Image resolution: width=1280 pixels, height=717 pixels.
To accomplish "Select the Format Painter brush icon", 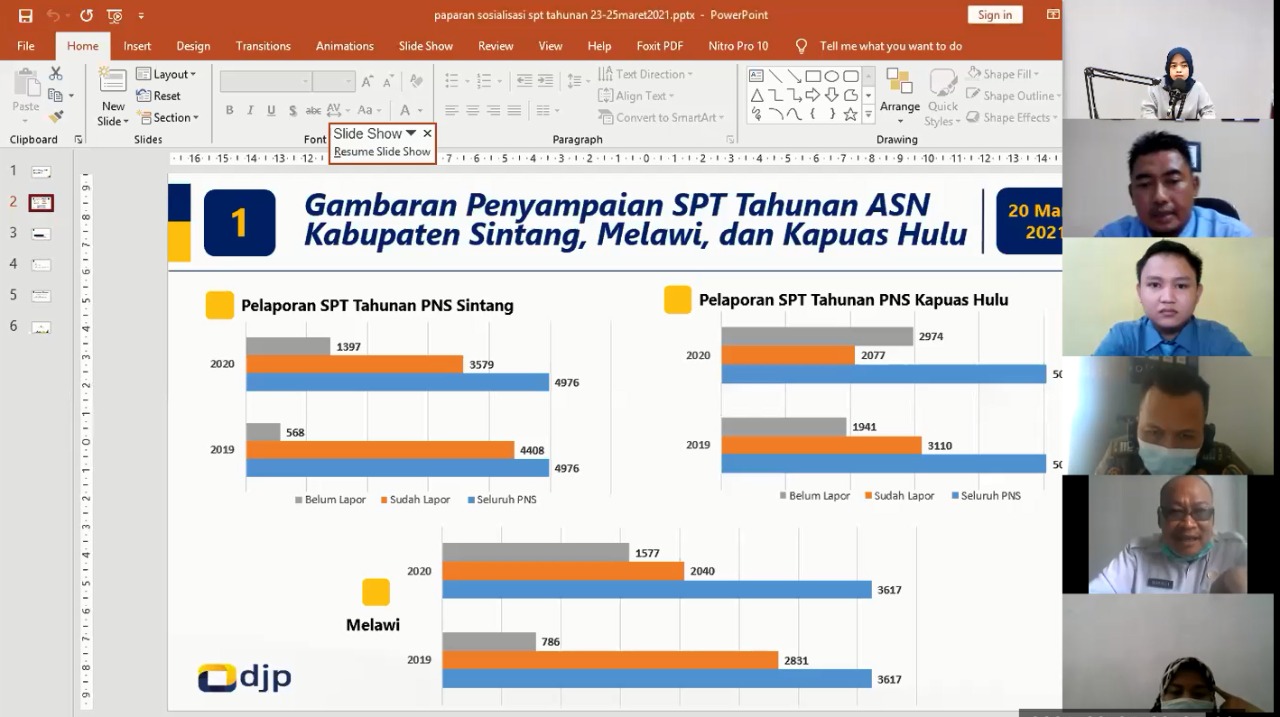I will tap(56, 116).
